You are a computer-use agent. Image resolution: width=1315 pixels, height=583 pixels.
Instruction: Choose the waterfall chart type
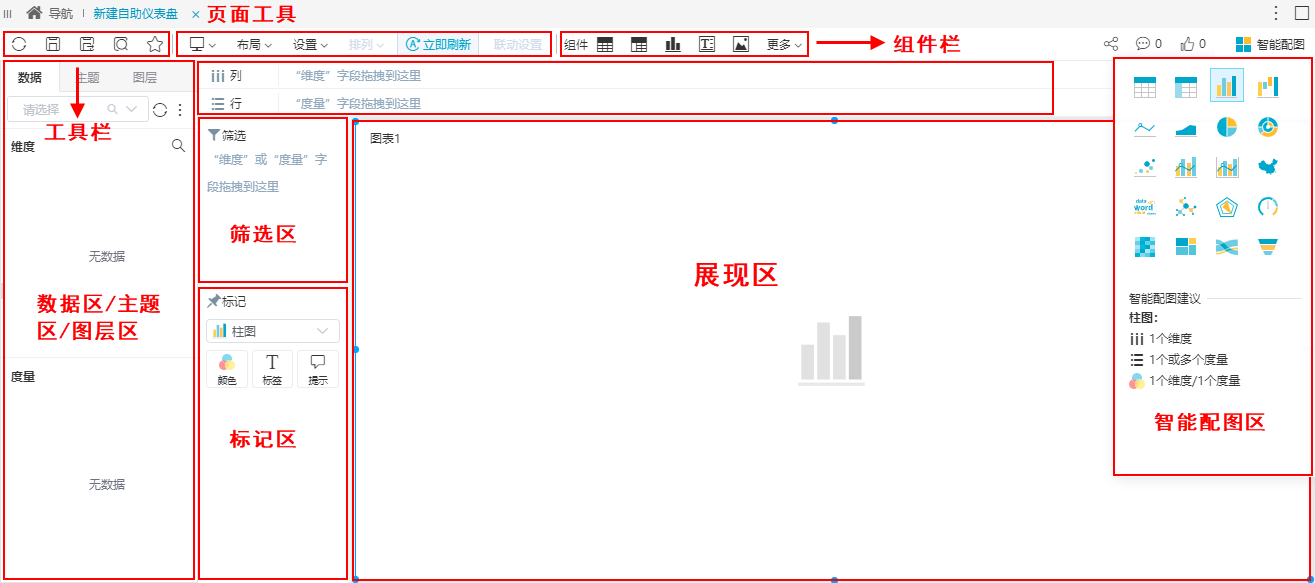pyautogui.click(x=1268, y=87)
